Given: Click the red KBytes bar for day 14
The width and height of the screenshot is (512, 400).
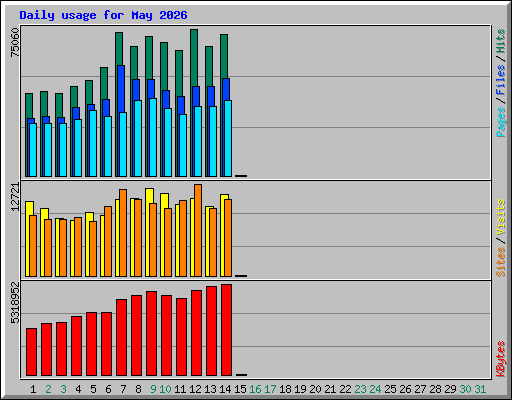Looking at the screenshot, I should [226, 330].
